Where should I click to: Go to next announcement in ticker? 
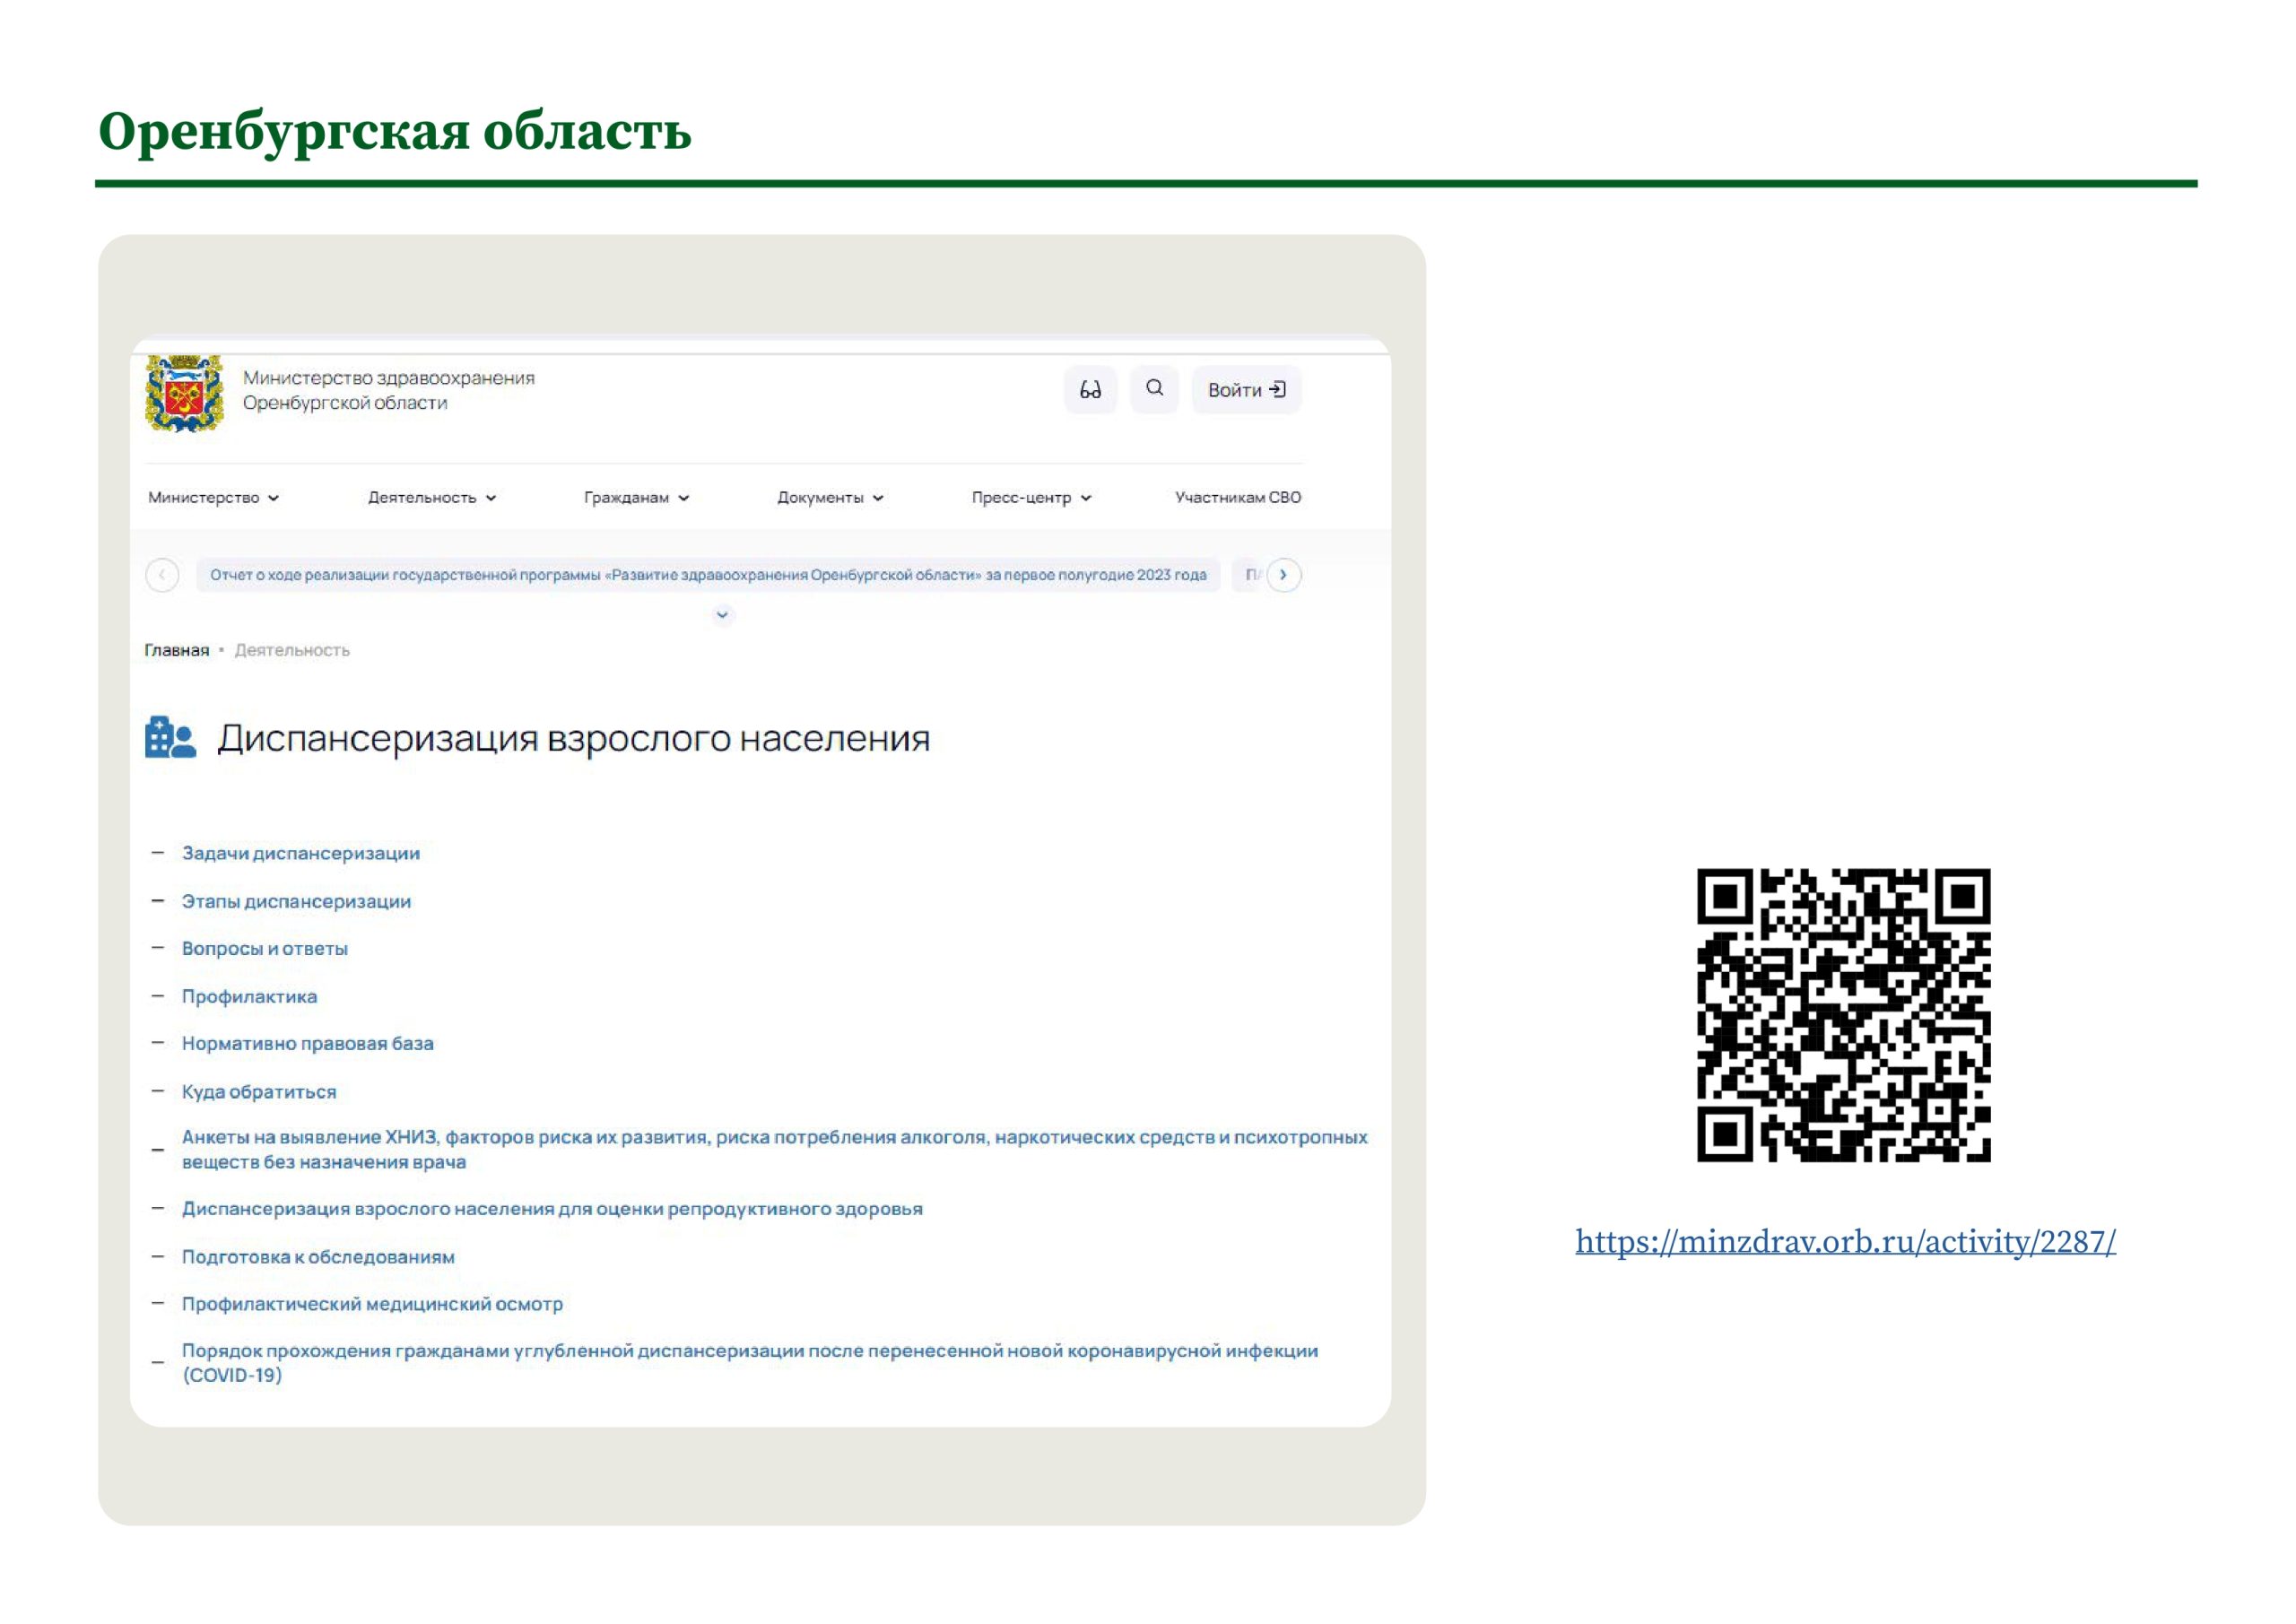1284,575
